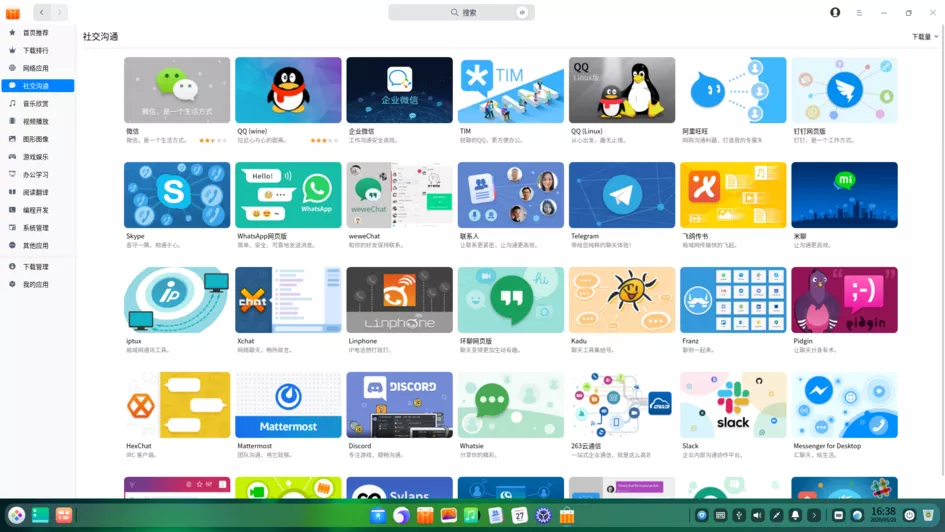The width and height of the screenshot is (945, 532).
Task: Go to 下载排行 ranking page
Action: click(35, 51)
